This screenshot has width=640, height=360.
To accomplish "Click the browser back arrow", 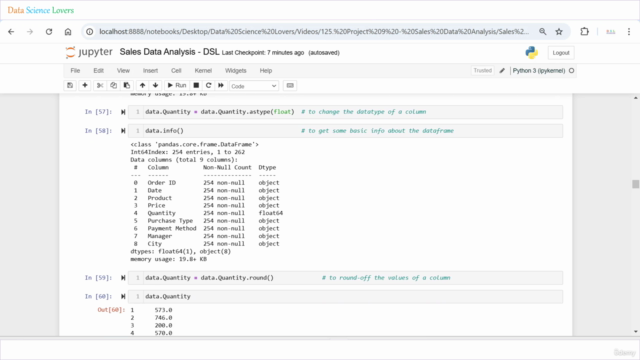I will click(x=11, y=31).
